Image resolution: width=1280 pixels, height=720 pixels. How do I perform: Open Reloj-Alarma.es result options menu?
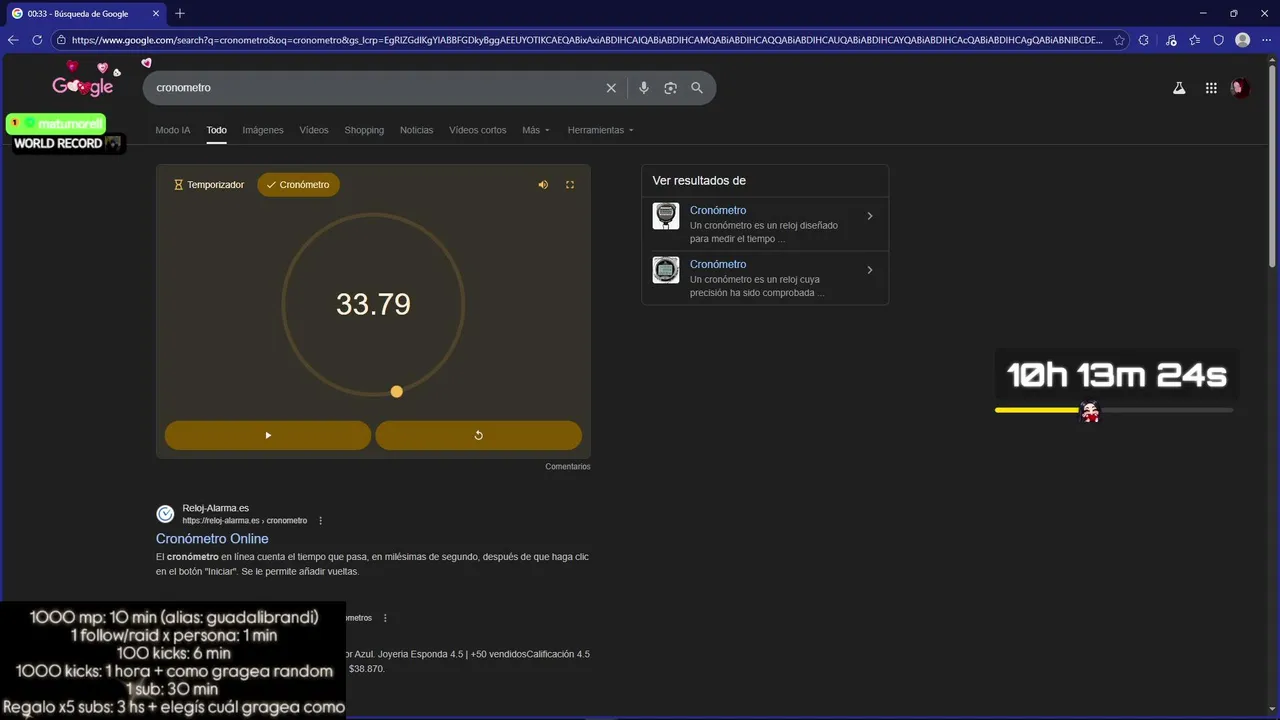click(320, 521)
